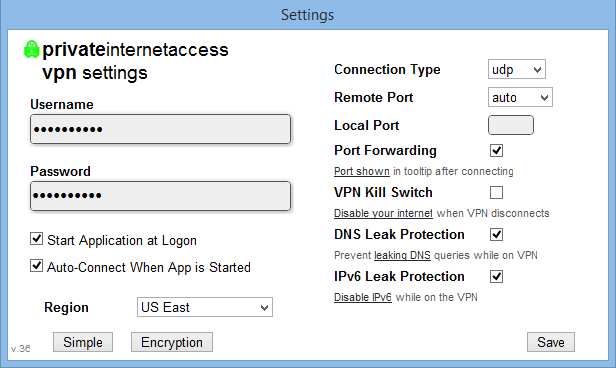
Task: Open the Connection Type udp dropdown
Action: (517, 70)
